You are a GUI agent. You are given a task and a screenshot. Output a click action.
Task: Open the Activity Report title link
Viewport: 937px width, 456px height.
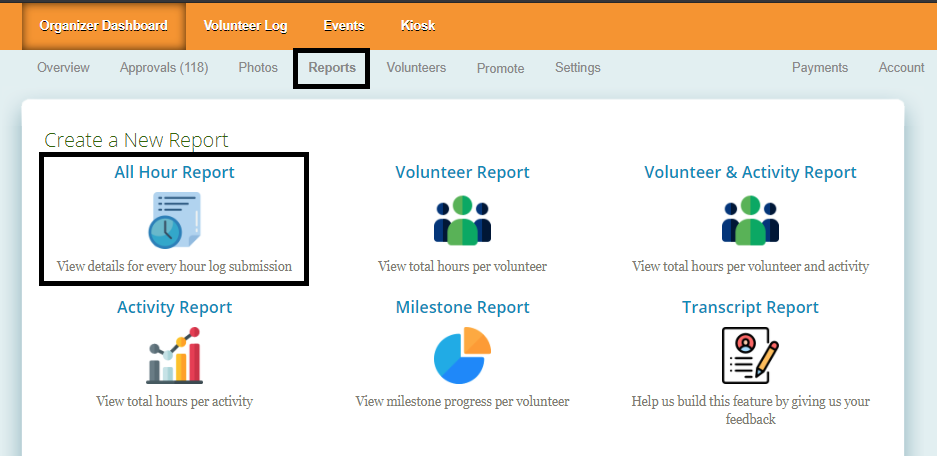pyautogui.click(x=174, y=307)
